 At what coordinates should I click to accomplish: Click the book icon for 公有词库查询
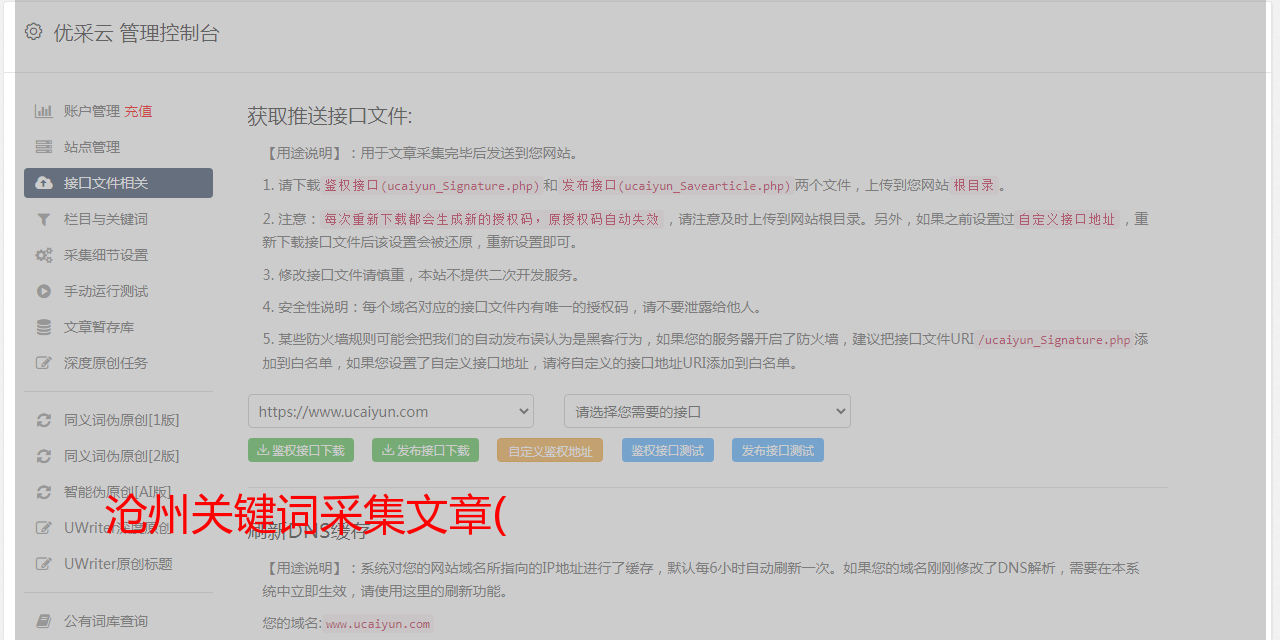tap(44, 621)
